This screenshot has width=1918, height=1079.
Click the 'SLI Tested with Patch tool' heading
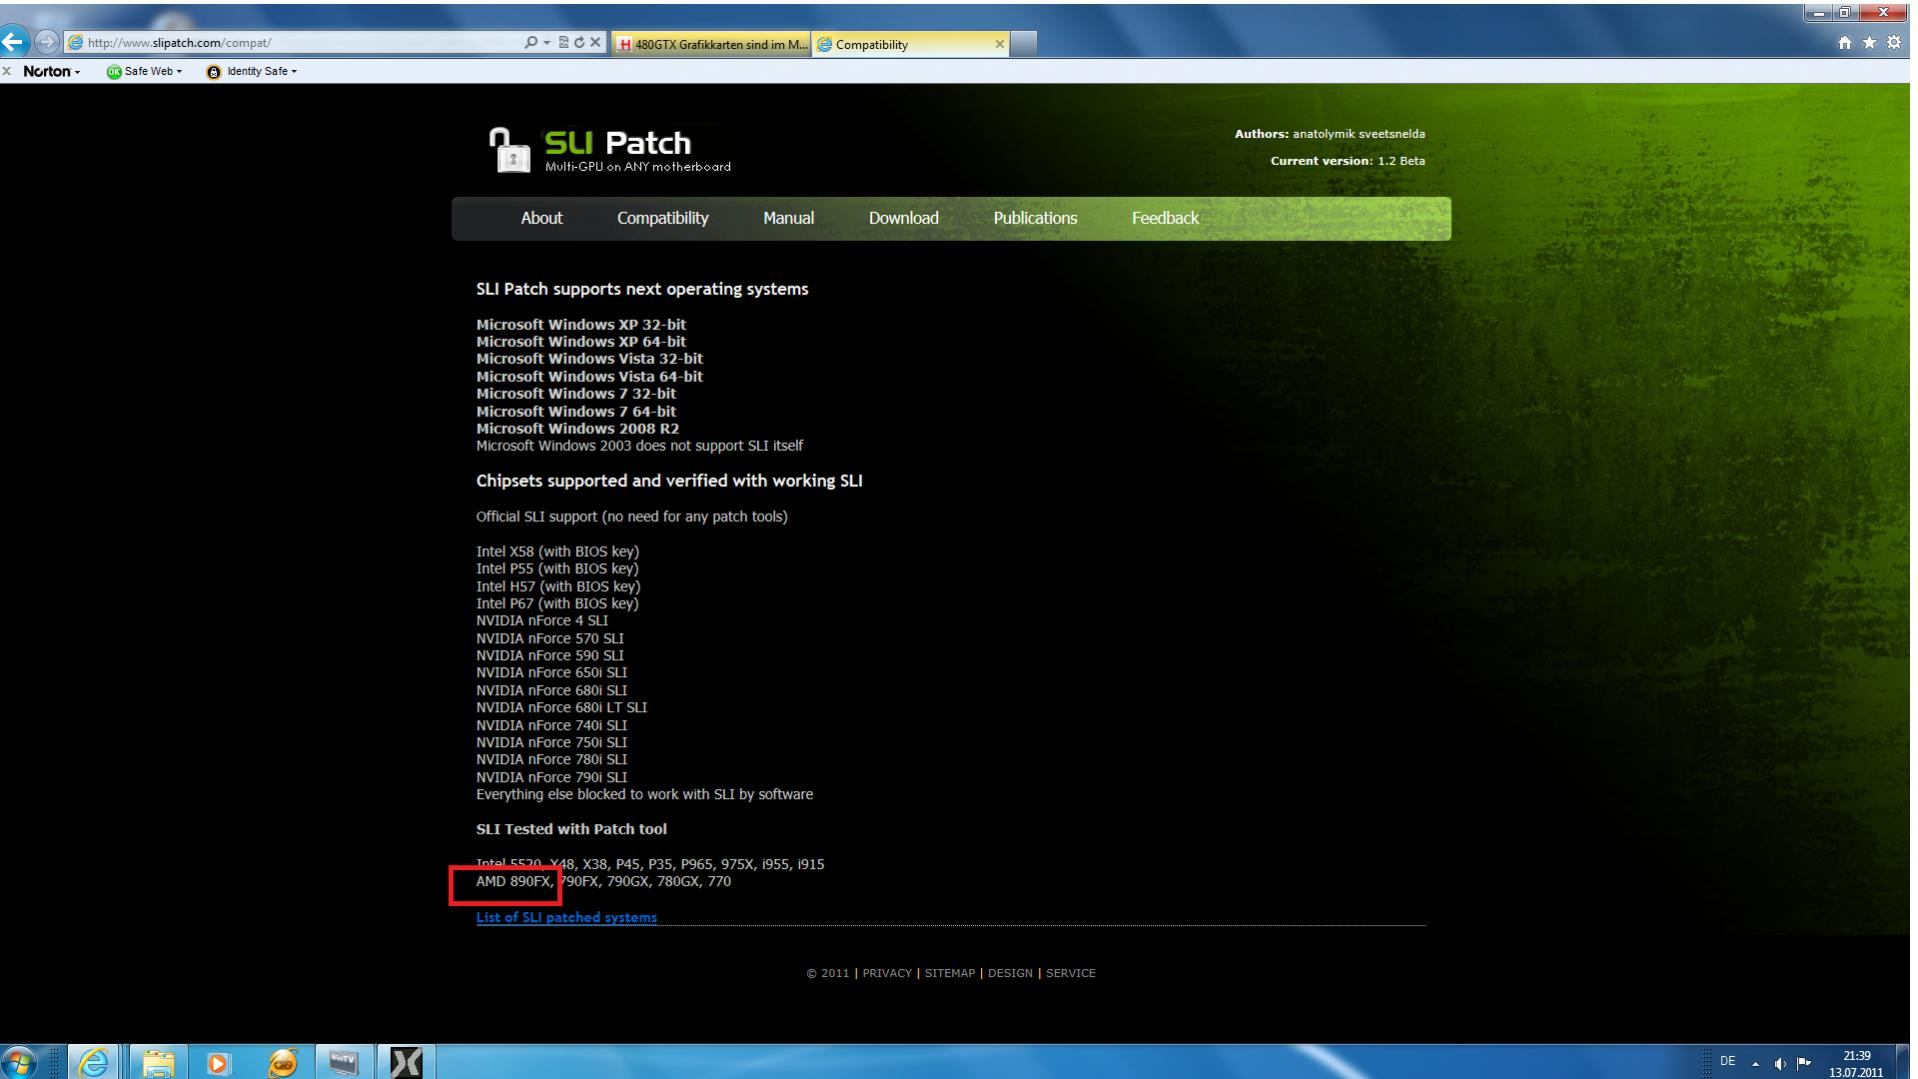tap(571, 829)
